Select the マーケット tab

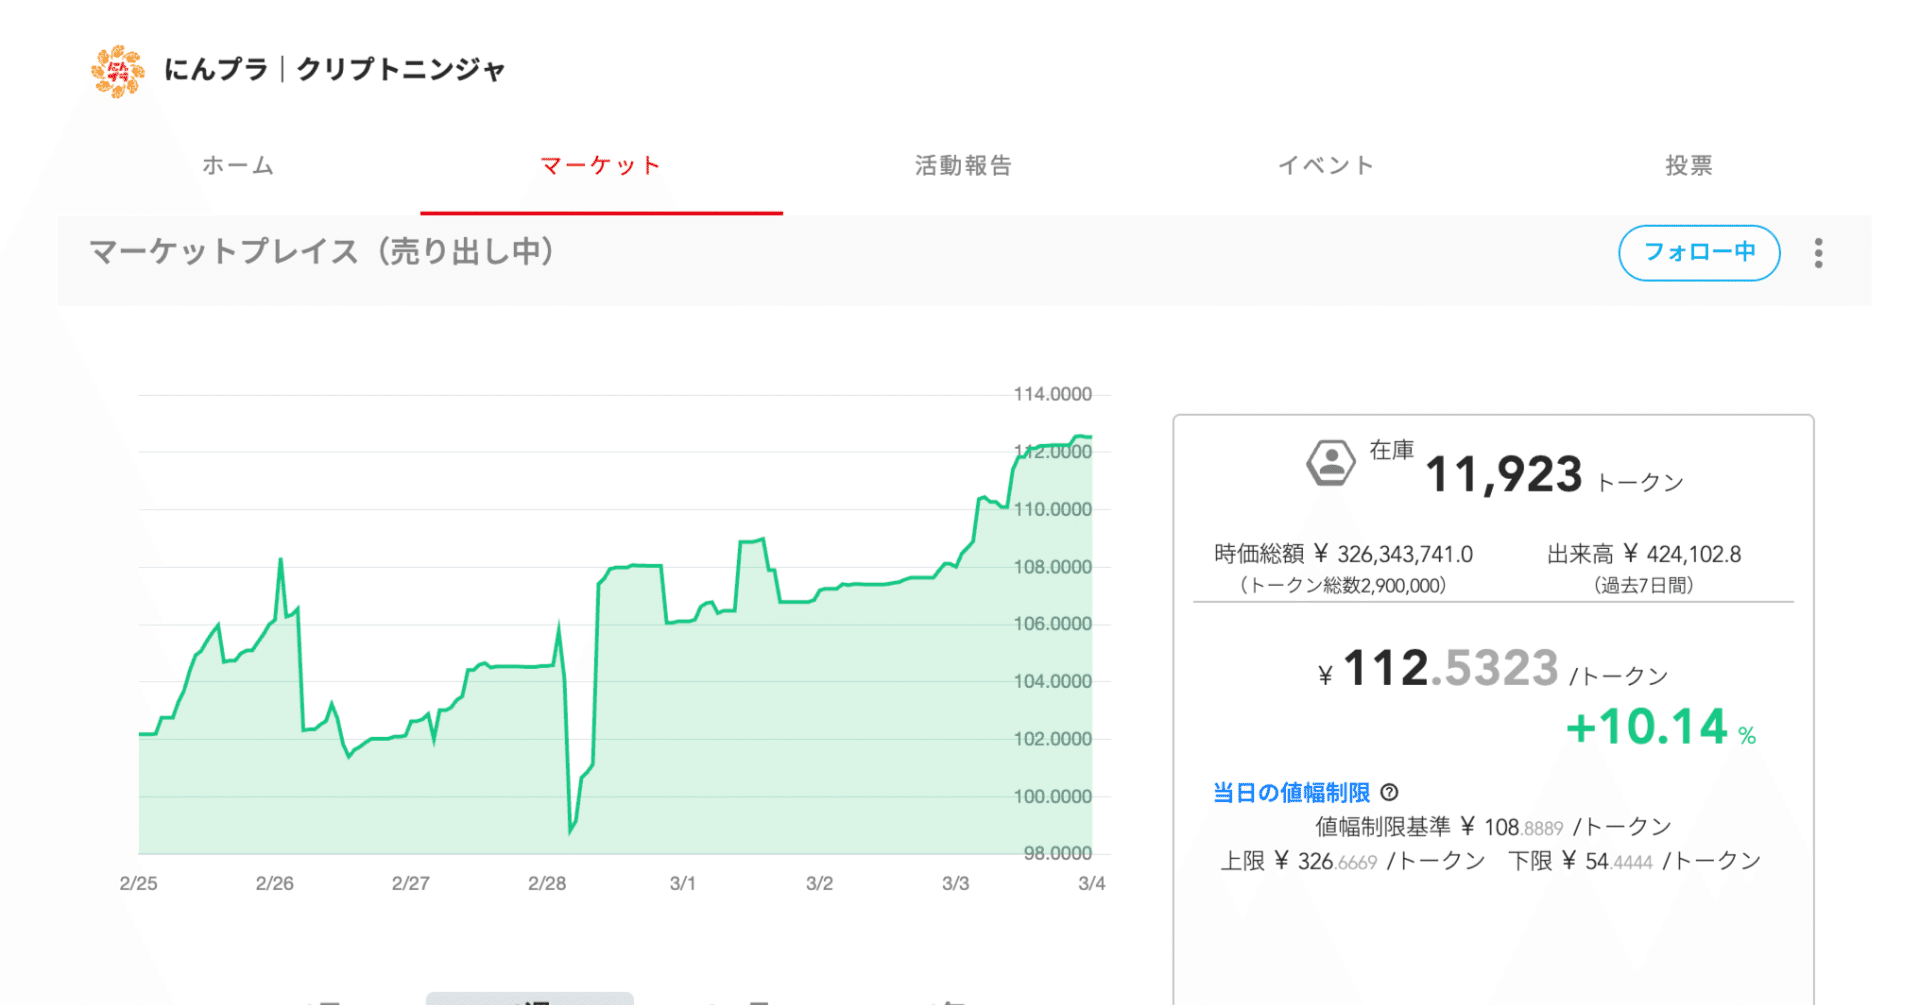pos(600,166)
